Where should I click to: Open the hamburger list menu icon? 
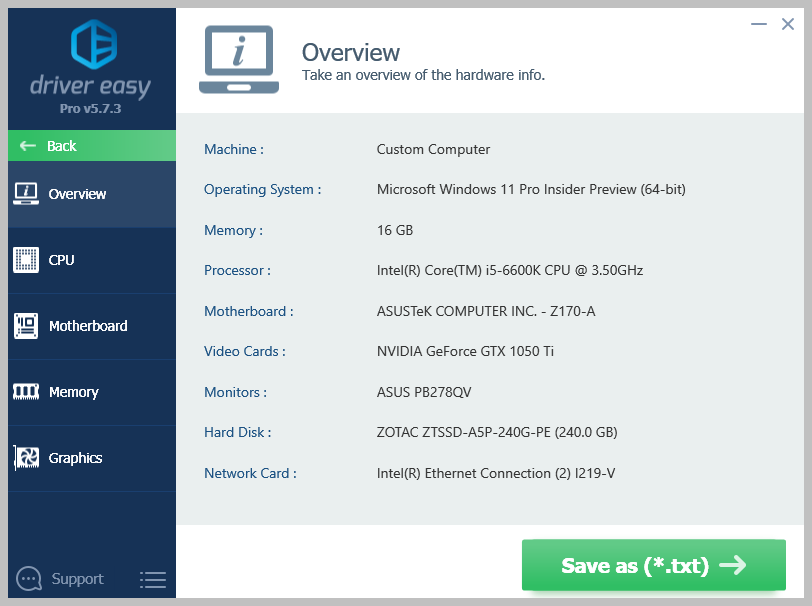pos(153,580)
